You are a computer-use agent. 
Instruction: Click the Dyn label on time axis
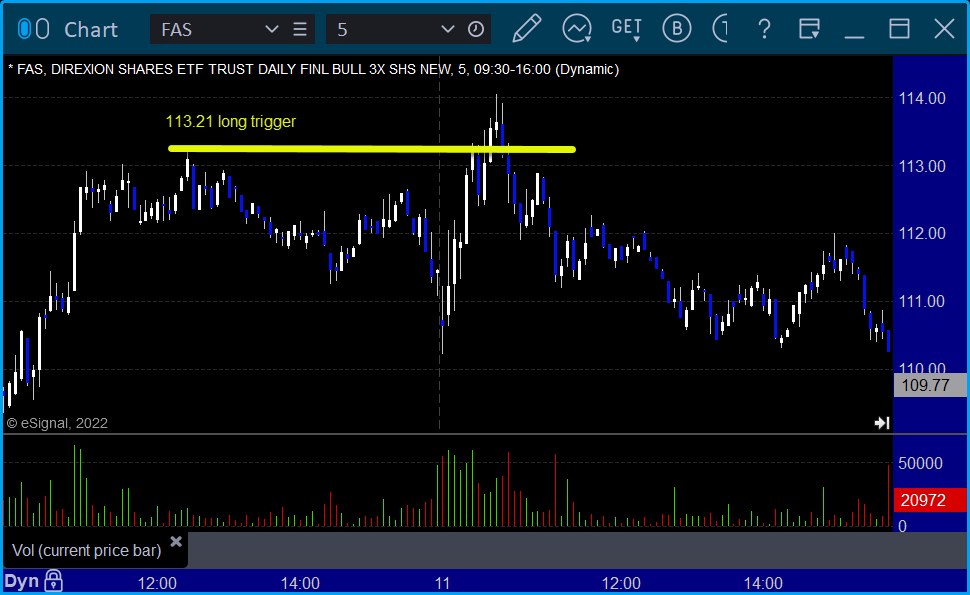coord(22,581)
